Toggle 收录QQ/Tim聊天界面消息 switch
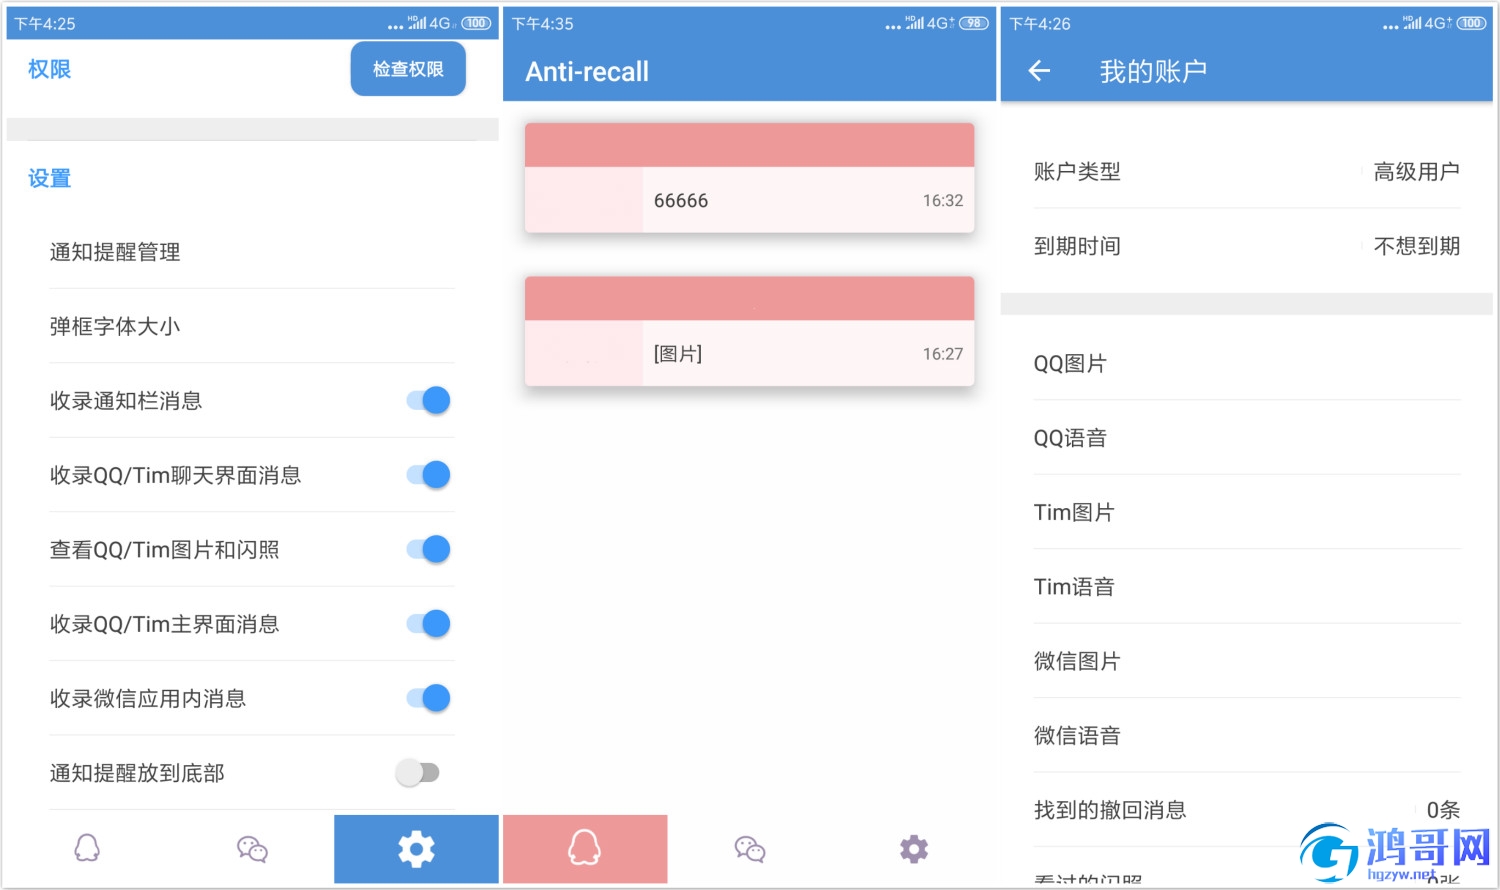Image resolution: width=1500 pixels, height=890 pixels. [428, 475]
